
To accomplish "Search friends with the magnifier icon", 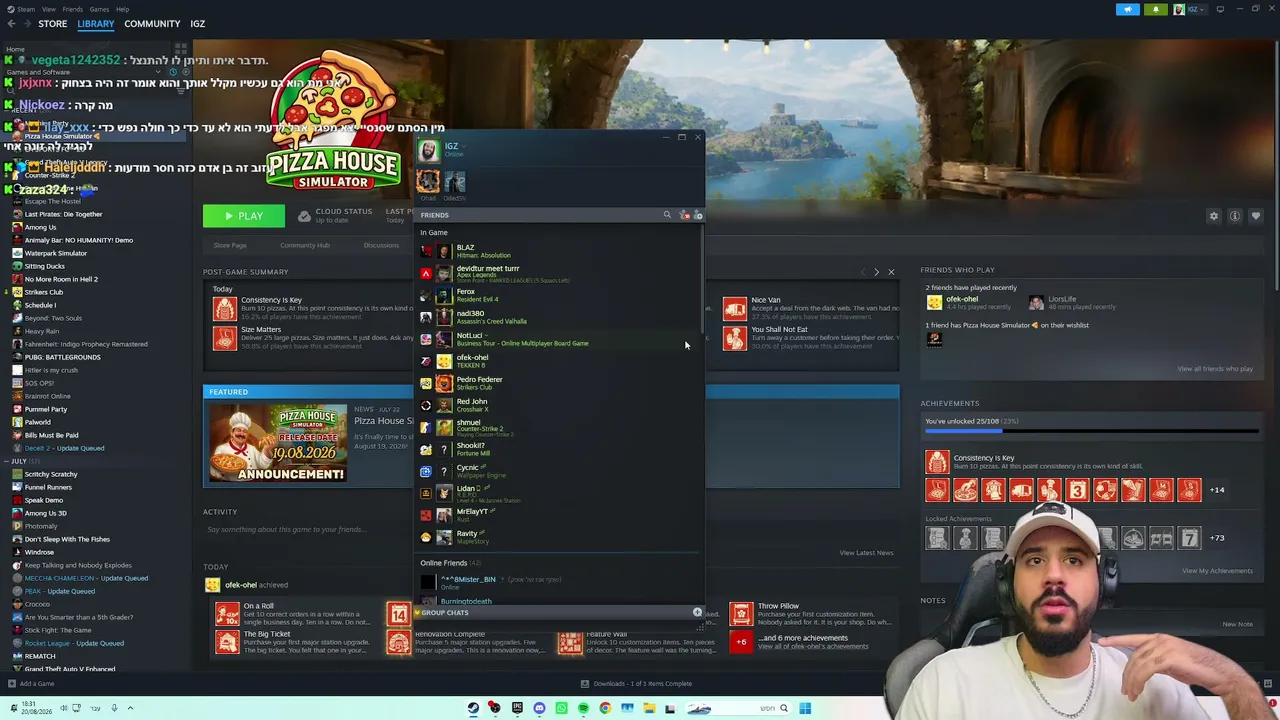I will pos(667,215).
